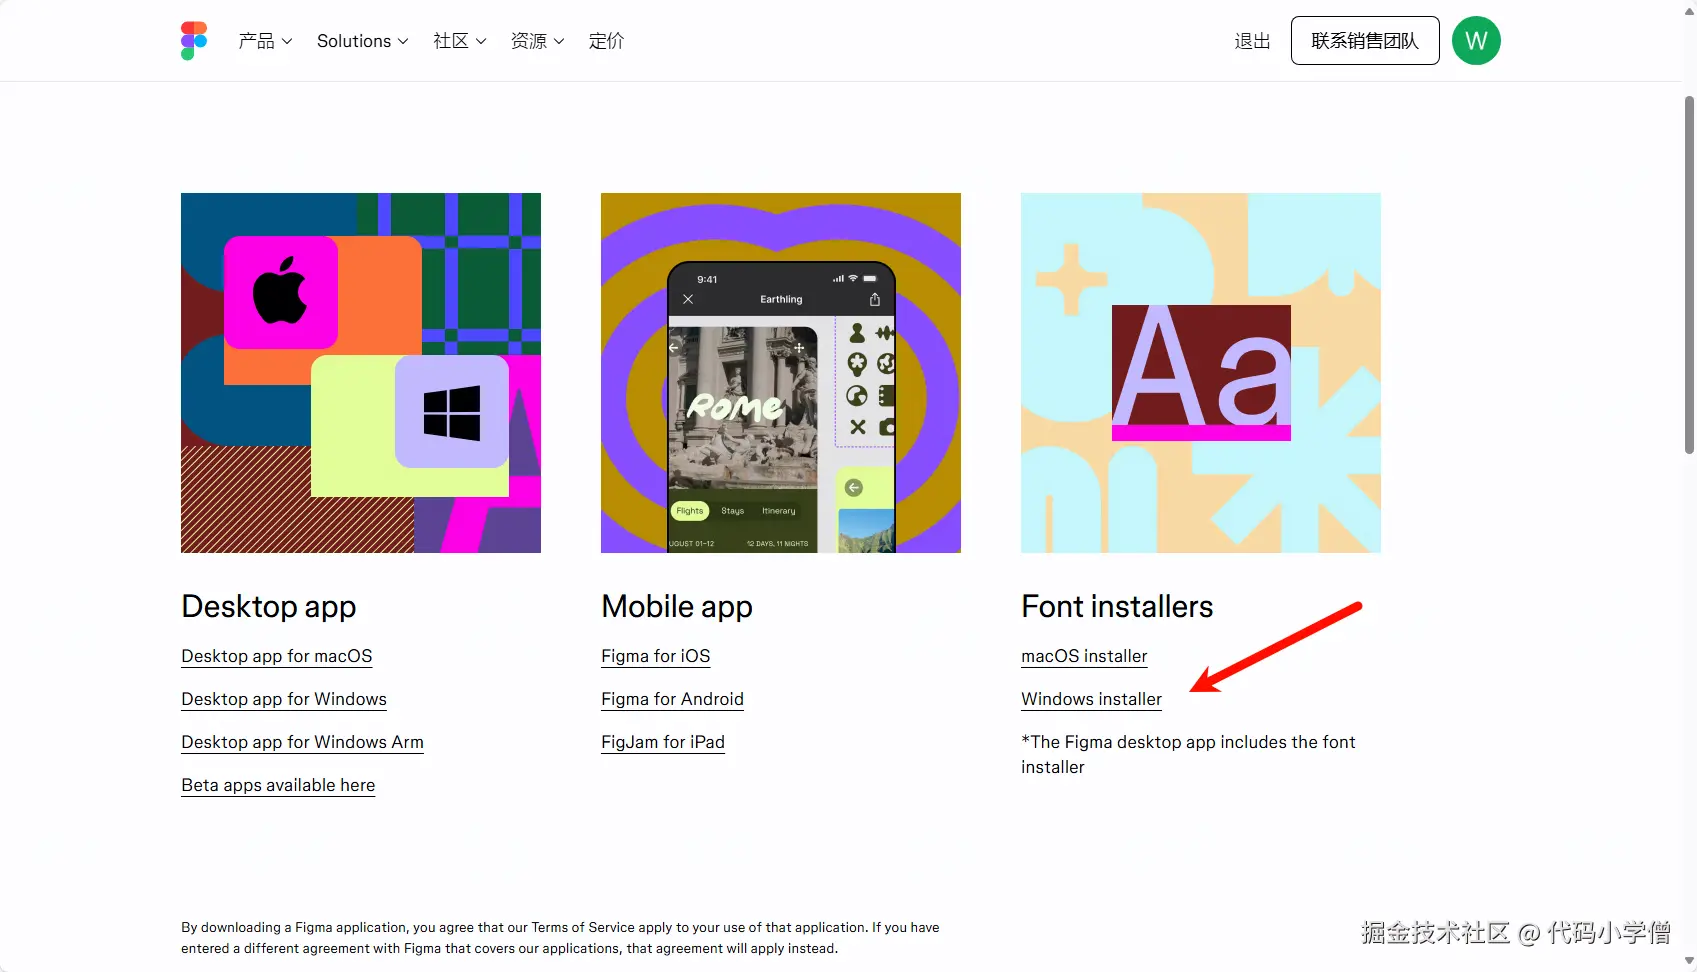Click the Terms of Service disclaimer text
Viewport: 1697px width, 972px height.
(x=560, y=938)
